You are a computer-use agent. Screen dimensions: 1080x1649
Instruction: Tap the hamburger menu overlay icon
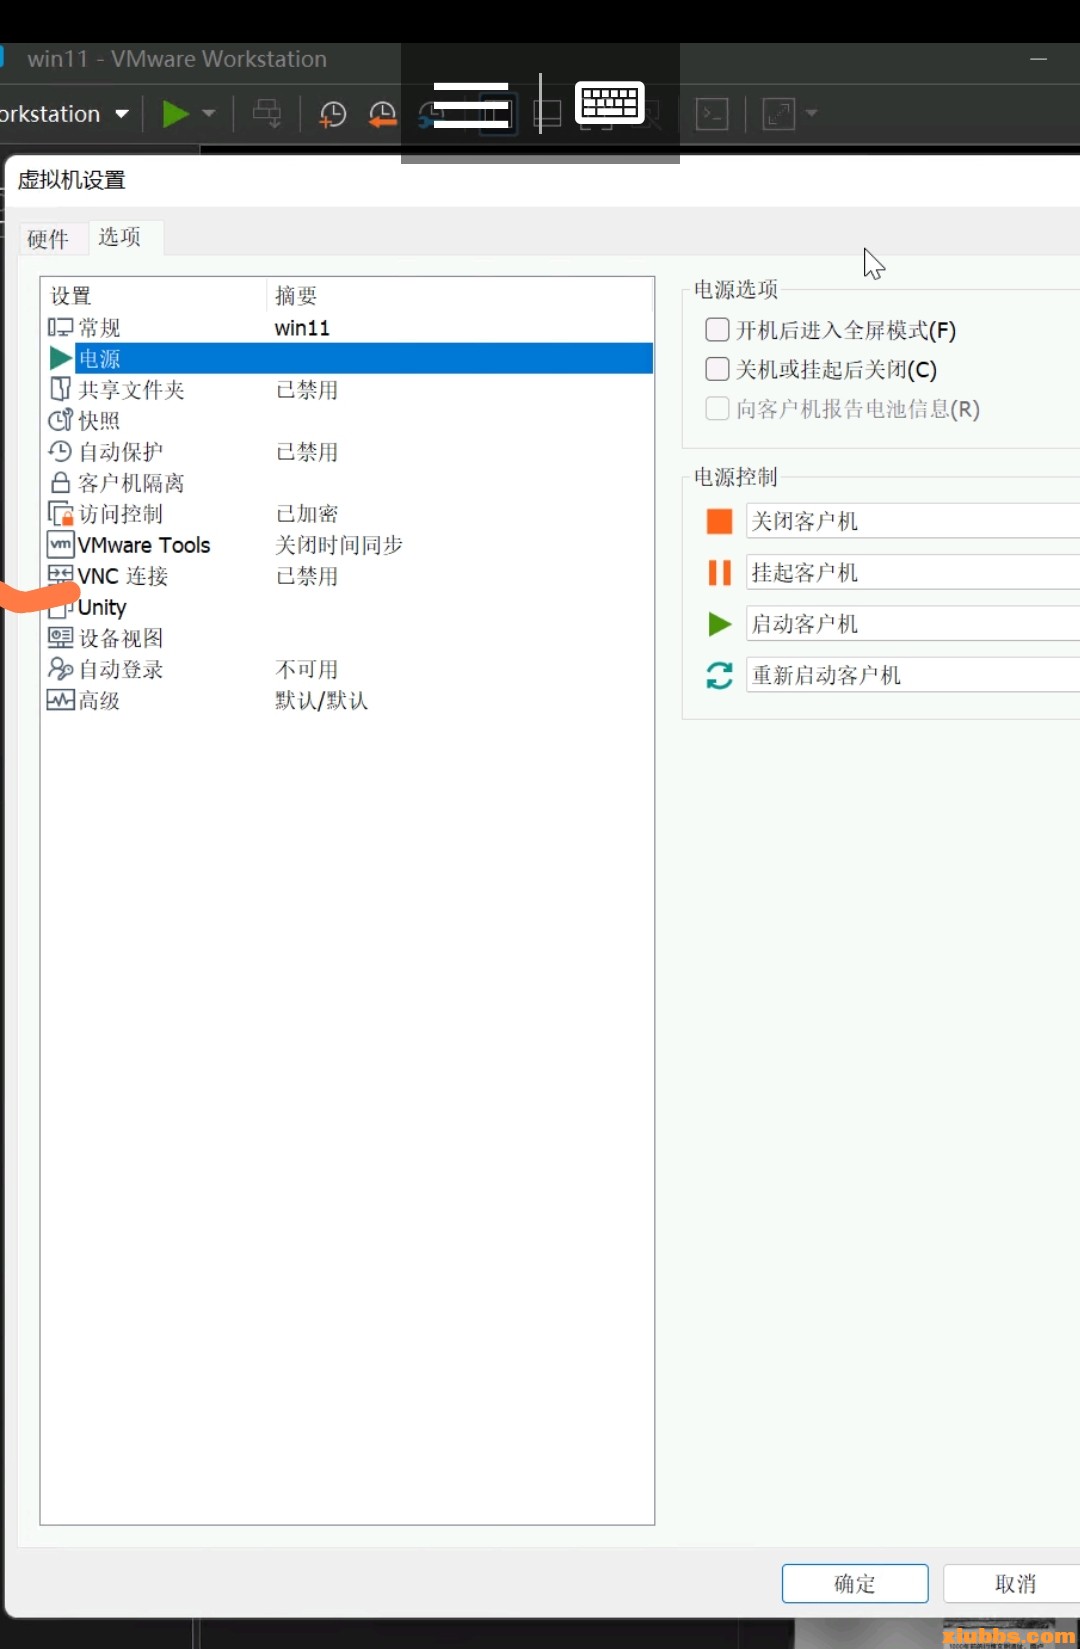click(x=471, y=105)
